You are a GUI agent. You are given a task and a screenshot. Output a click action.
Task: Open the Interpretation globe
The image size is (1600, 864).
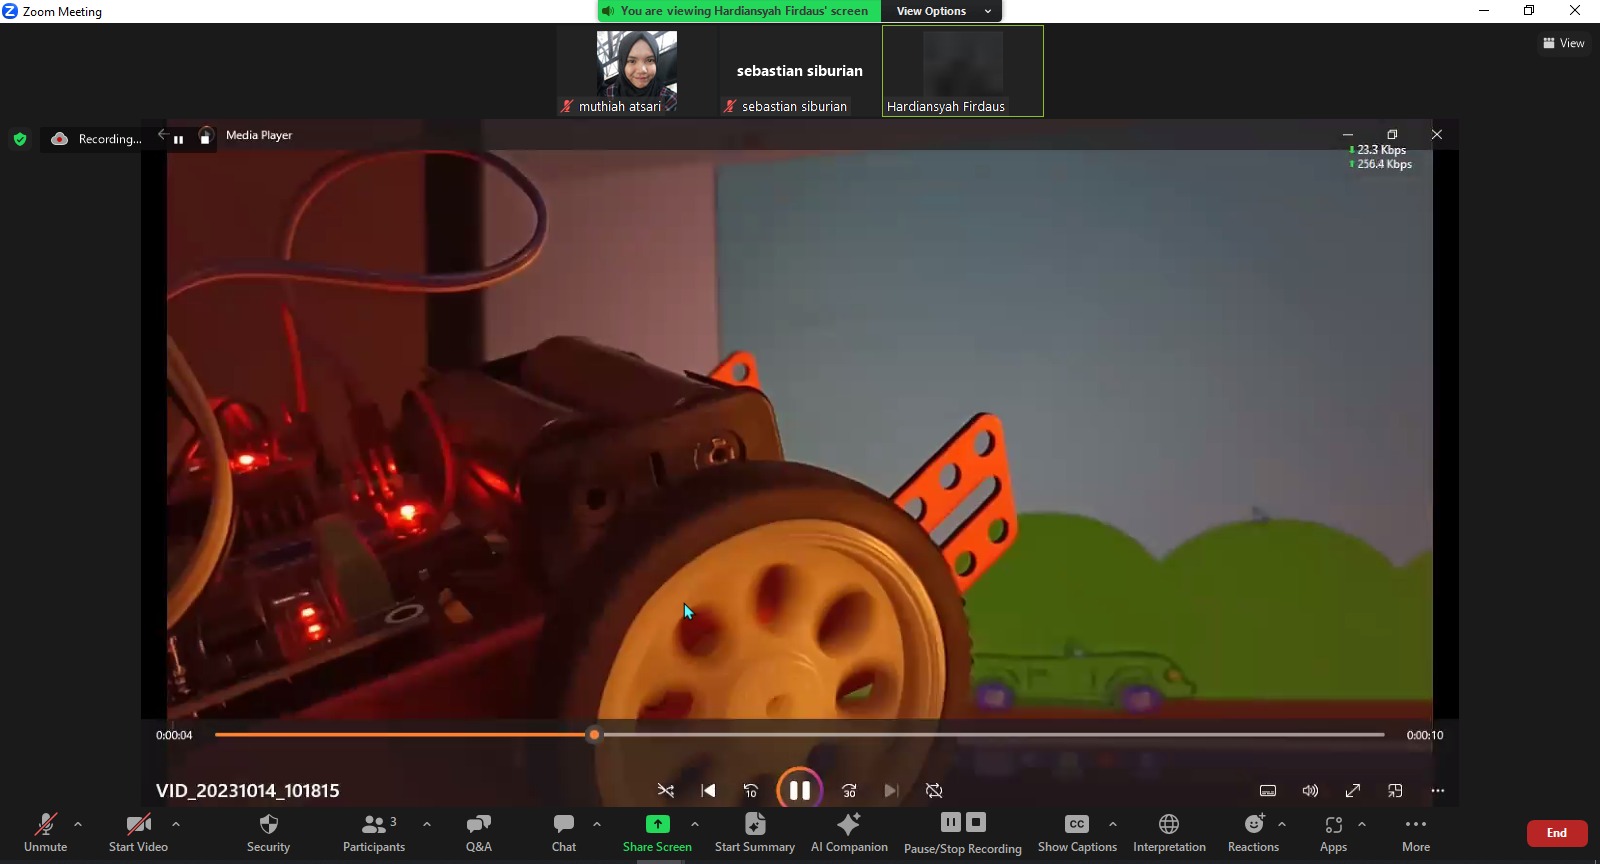(1169, 833)
